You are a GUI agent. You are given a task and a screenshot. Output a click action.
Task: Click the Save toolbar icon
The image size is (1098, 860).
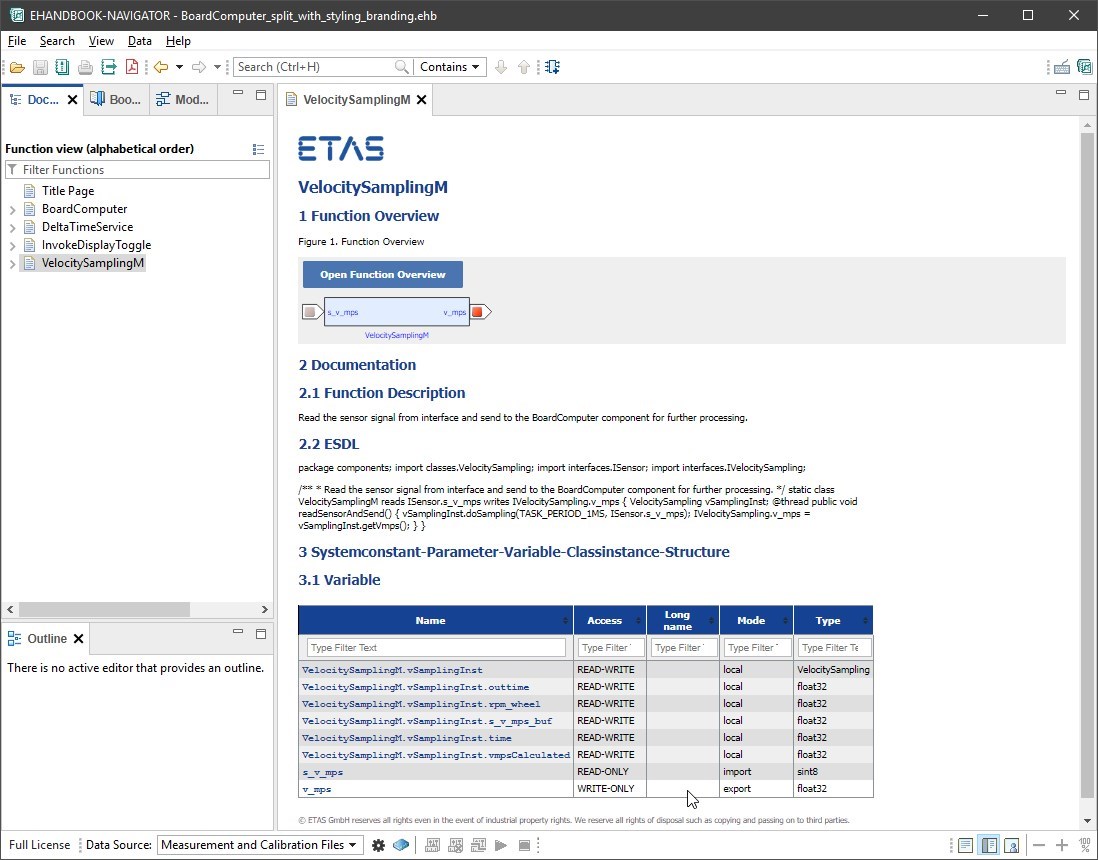[39, 67]
